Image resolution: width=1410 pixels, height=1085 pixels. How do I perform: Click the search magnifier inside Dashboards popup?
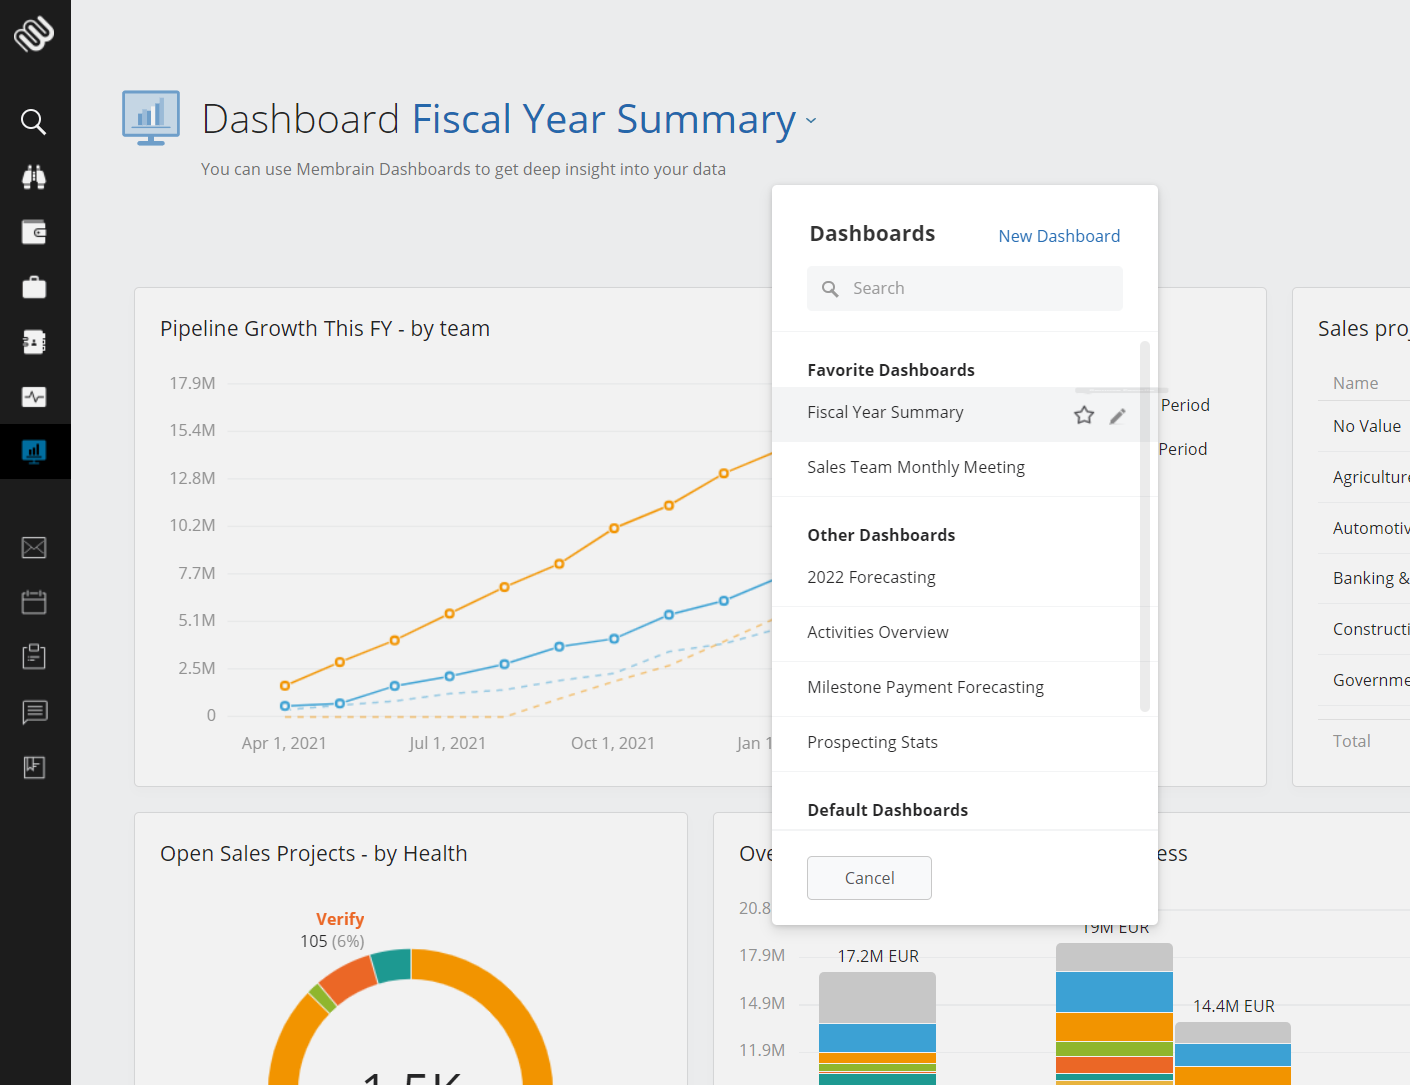click(830, 289)
